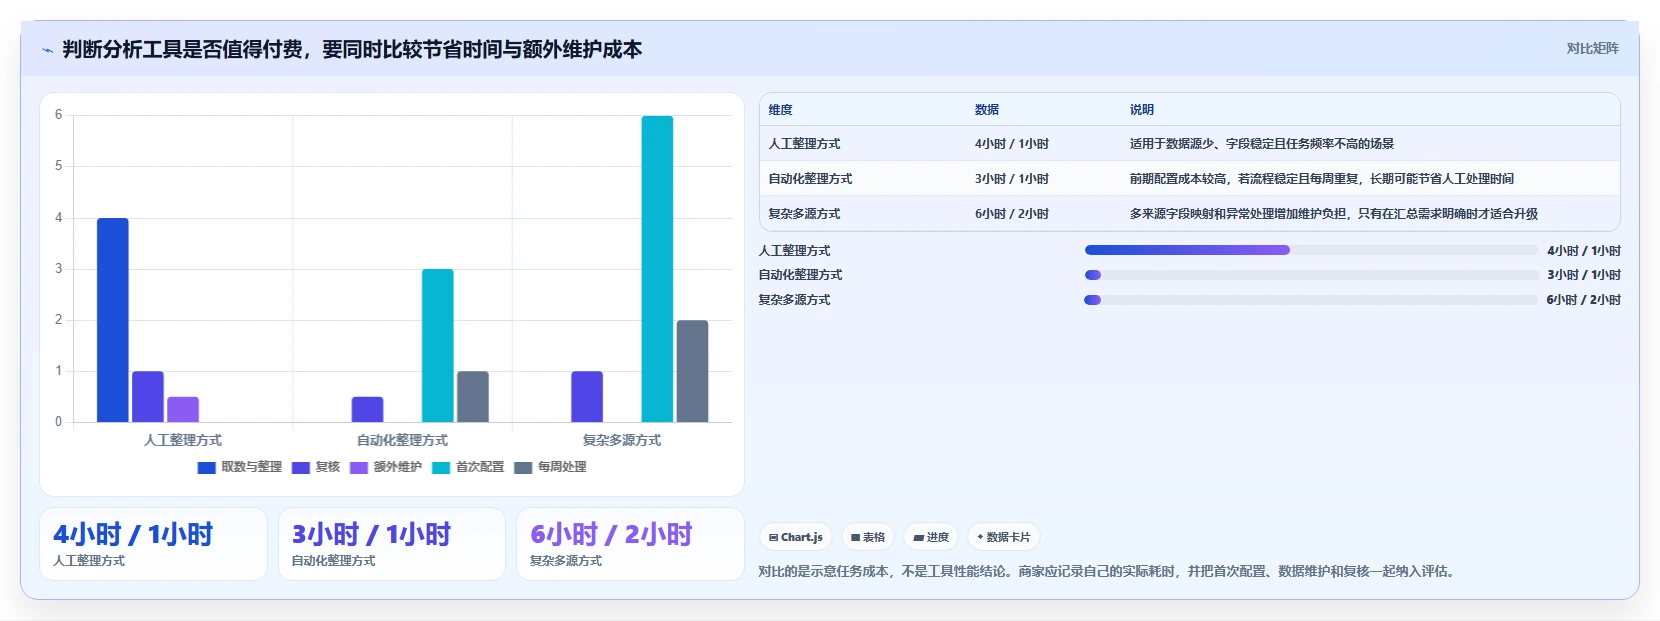Image resolution: width=1660 pixels, height=621 pixels.
Task: Select the 6小时 / 2小时 data card
Action: tap(630, 544)
